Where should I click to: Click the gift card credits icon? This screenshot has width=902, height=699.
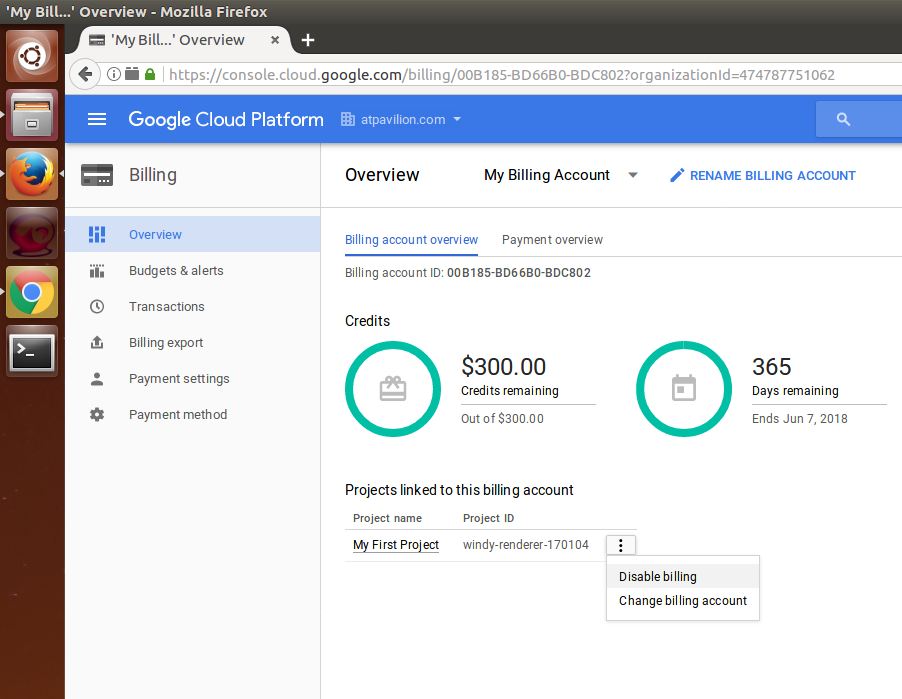click(393, 389)
